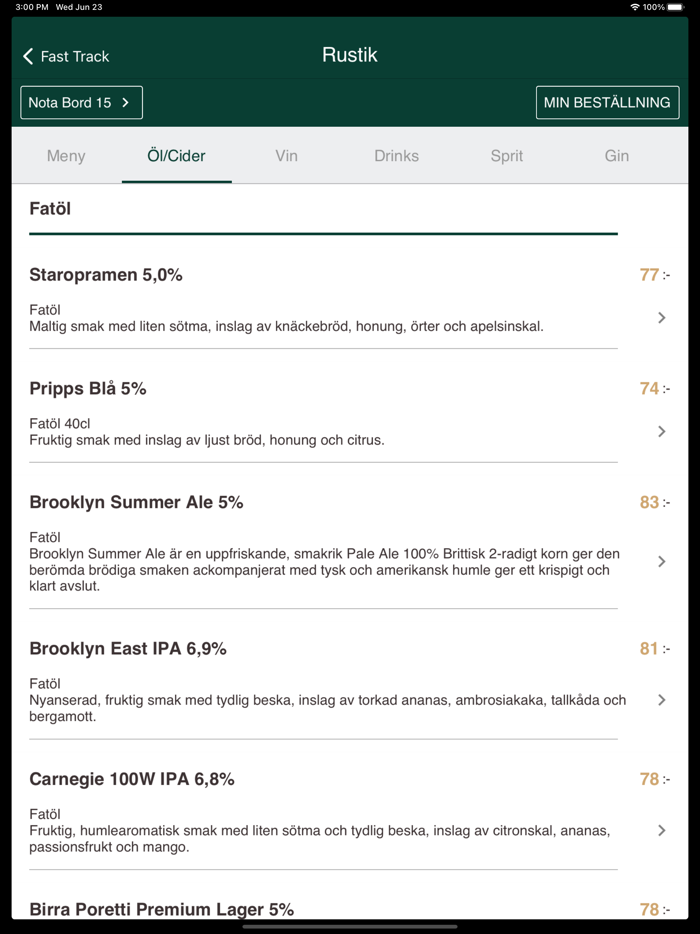The height and width of the screenshot is (934, 700).
Task: Expand Staropramen details chevron
Action: pyautogui.click(x=661, y=318)
